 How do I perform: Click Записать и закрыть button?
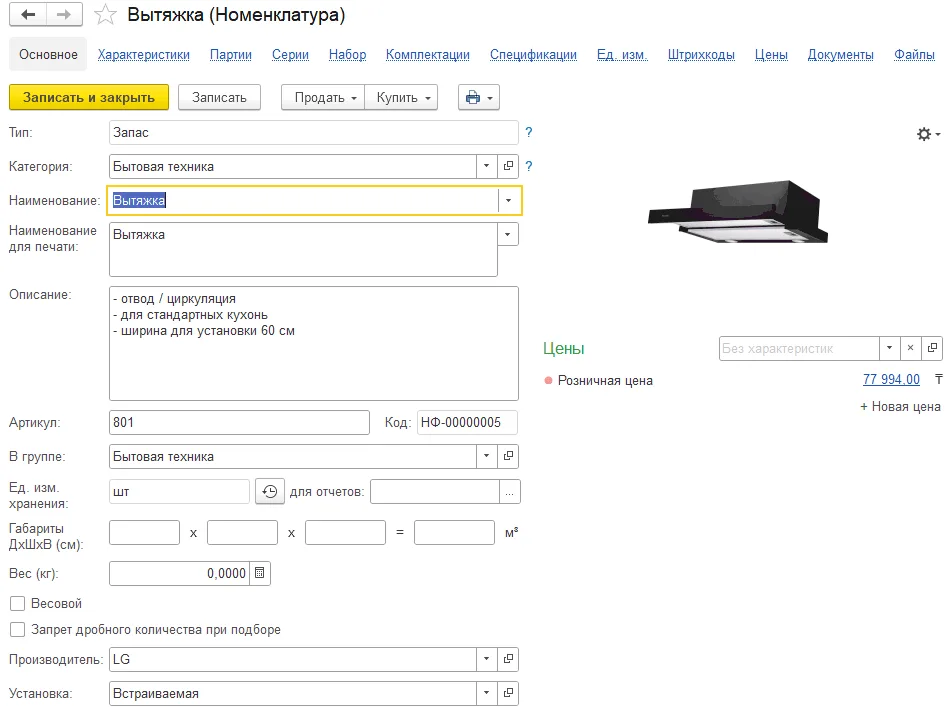click(x=89, y=98)
